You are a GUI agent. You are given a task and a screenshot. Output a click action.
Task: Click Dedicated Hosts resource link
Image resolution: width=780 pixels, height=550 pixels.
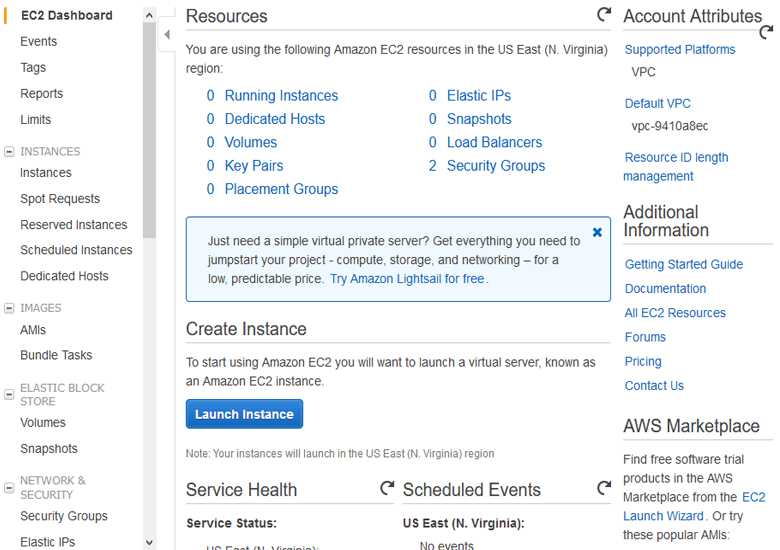click(x=275, y=119)
